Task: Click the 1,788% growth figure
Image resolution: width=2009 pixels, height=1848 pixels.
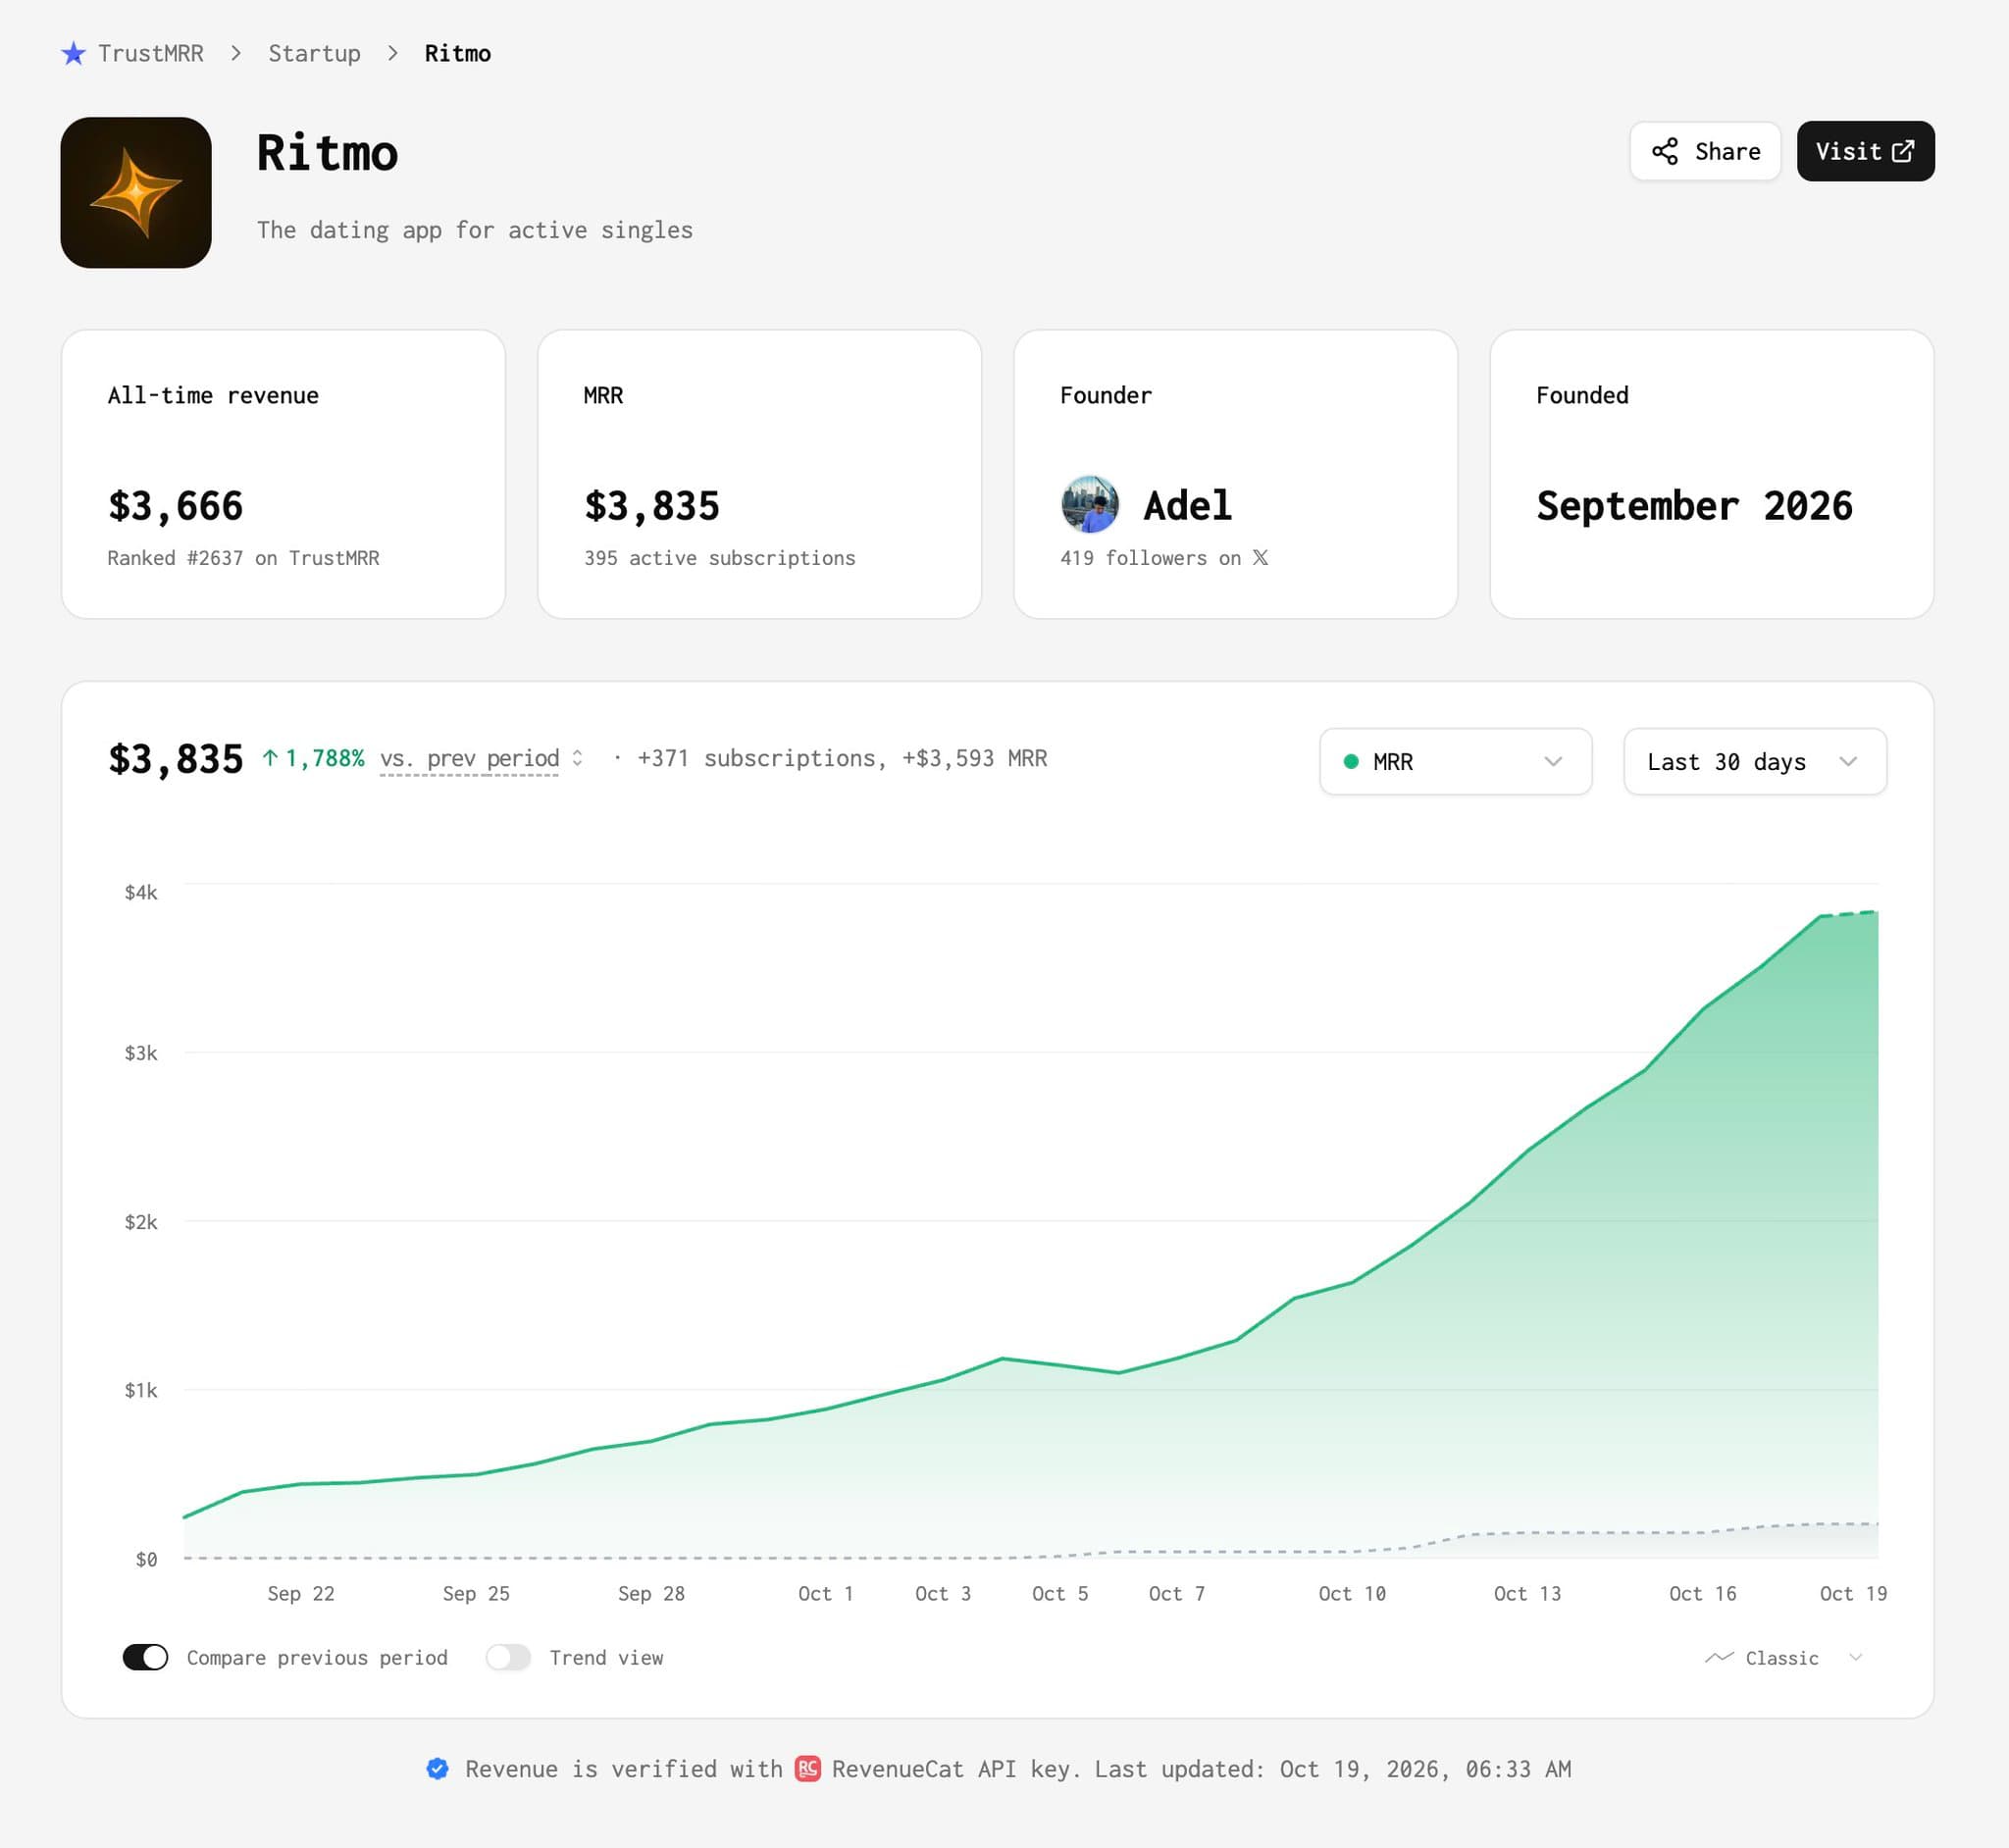Action: click(324, 758)
